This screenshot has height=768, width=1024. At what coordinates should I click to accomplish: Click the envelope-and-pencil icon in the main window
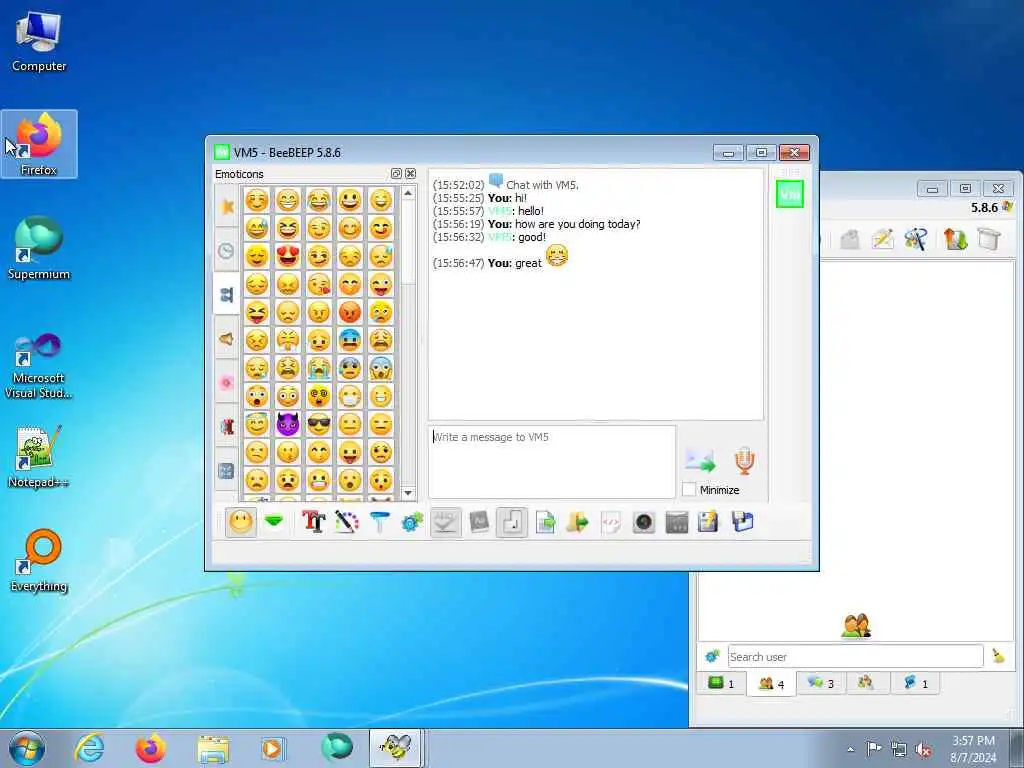[x=882, y=239]
